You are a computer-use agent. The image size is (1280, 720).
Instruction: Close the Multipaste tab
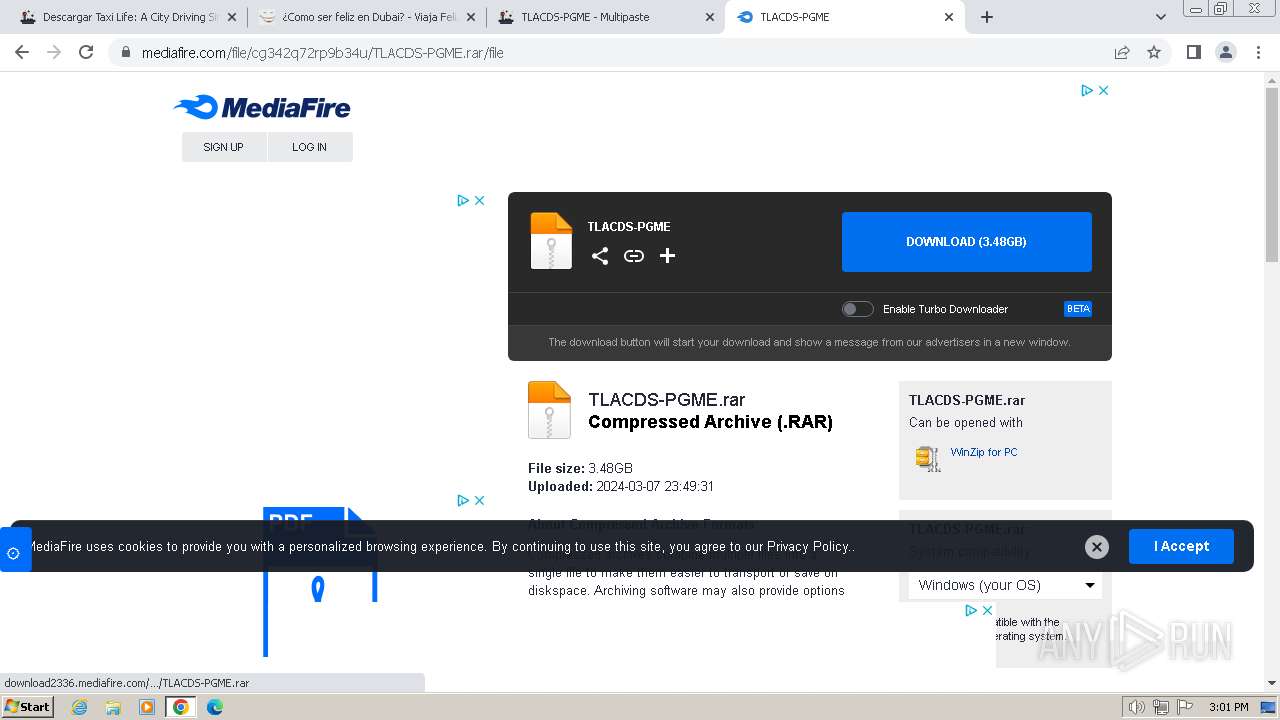(x=710, y=17)
